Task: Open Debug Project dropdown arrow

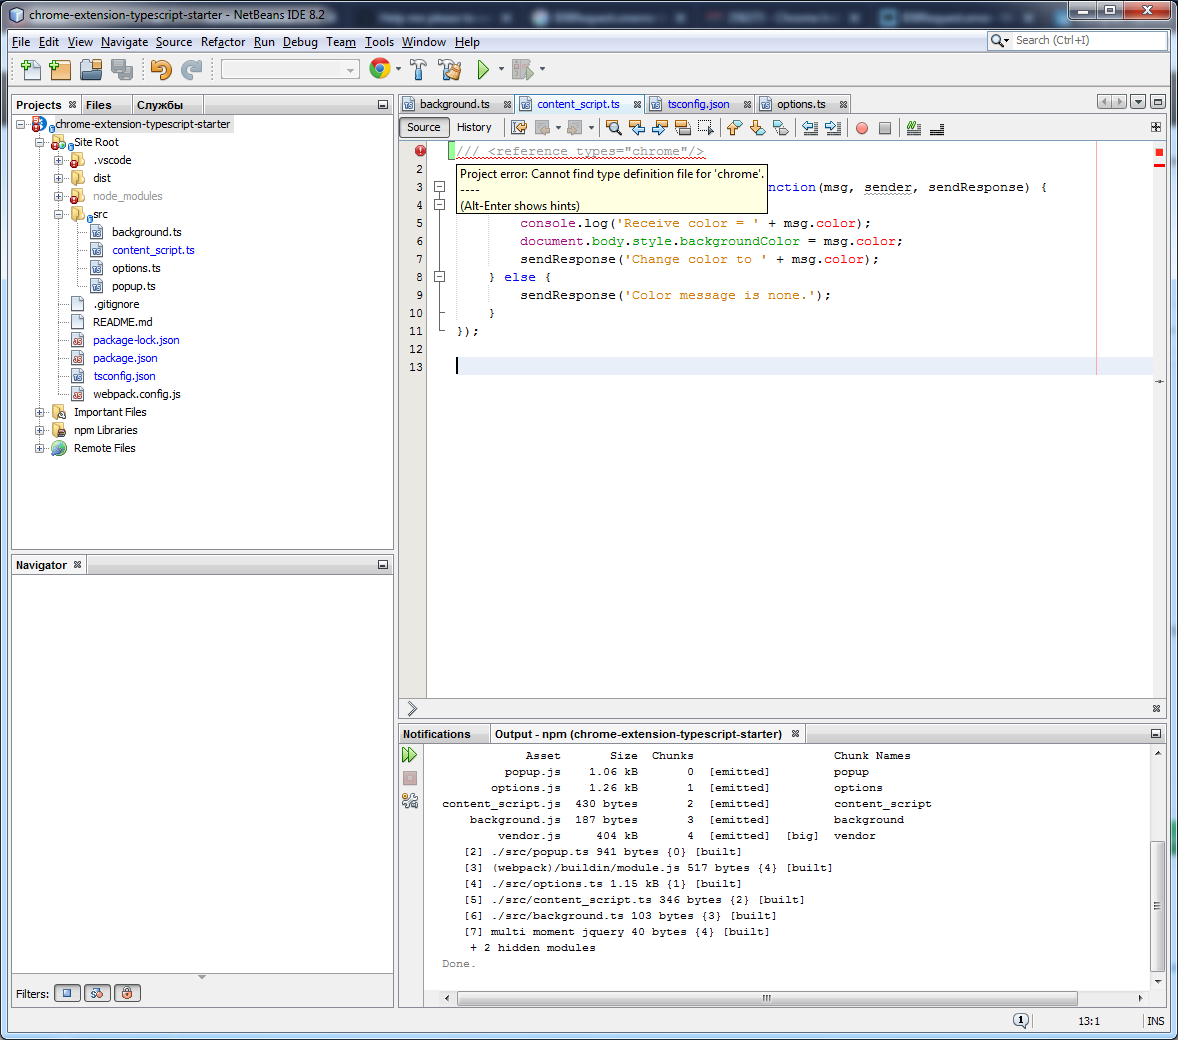Action: click(542, 69)
